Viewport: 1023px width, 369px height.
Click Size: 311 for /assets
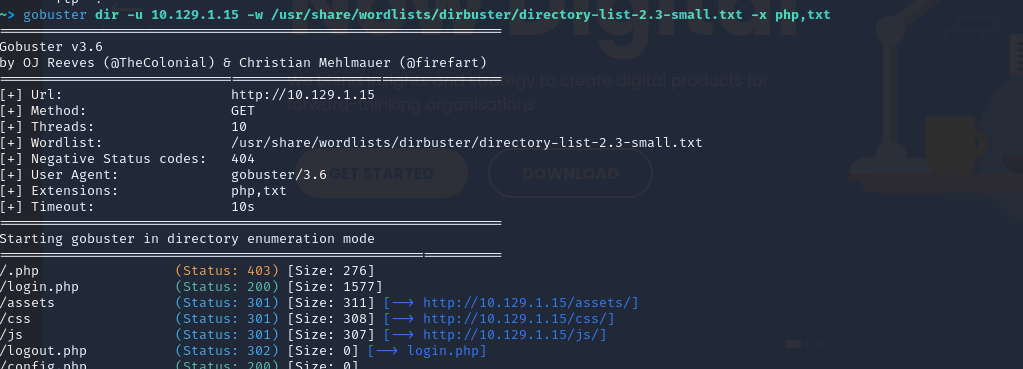pyautogui.click(x=331, y=303)
